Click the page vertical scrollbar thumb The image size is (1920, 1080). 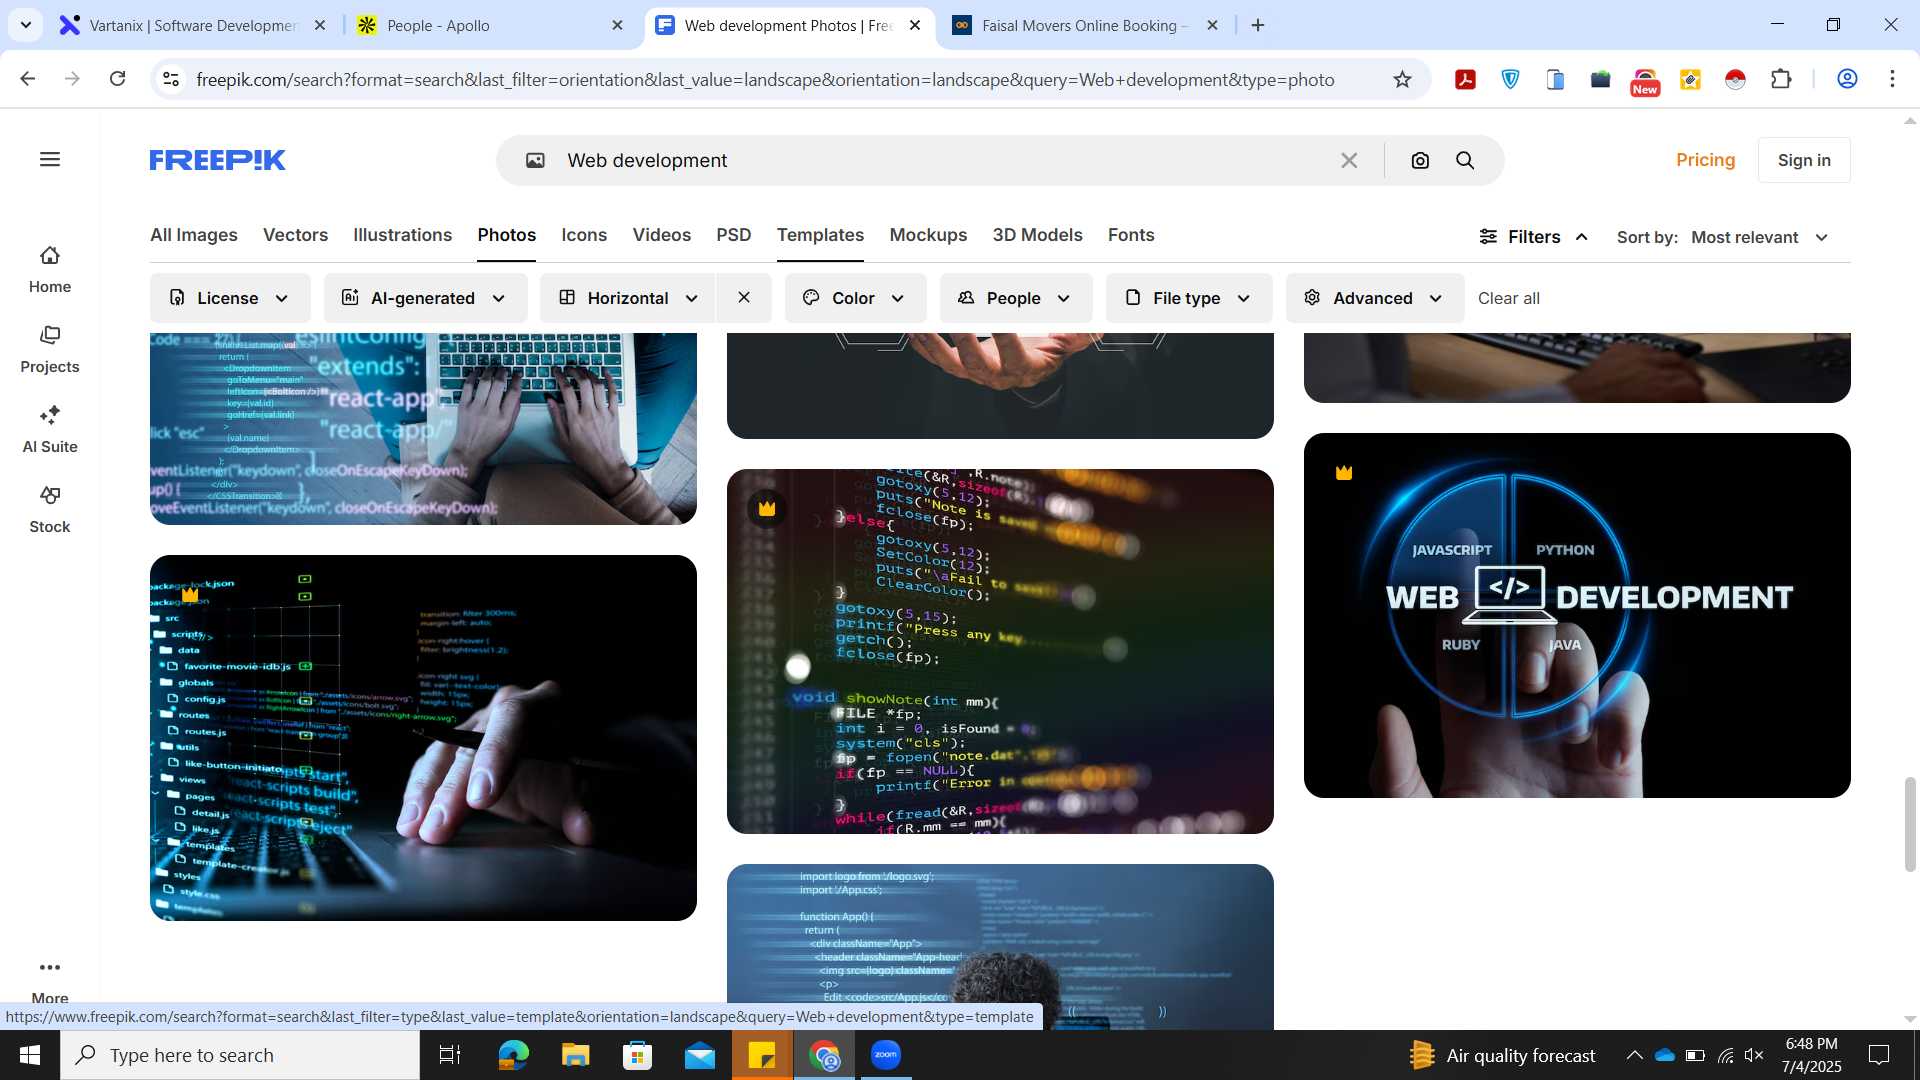point(1910,824)
